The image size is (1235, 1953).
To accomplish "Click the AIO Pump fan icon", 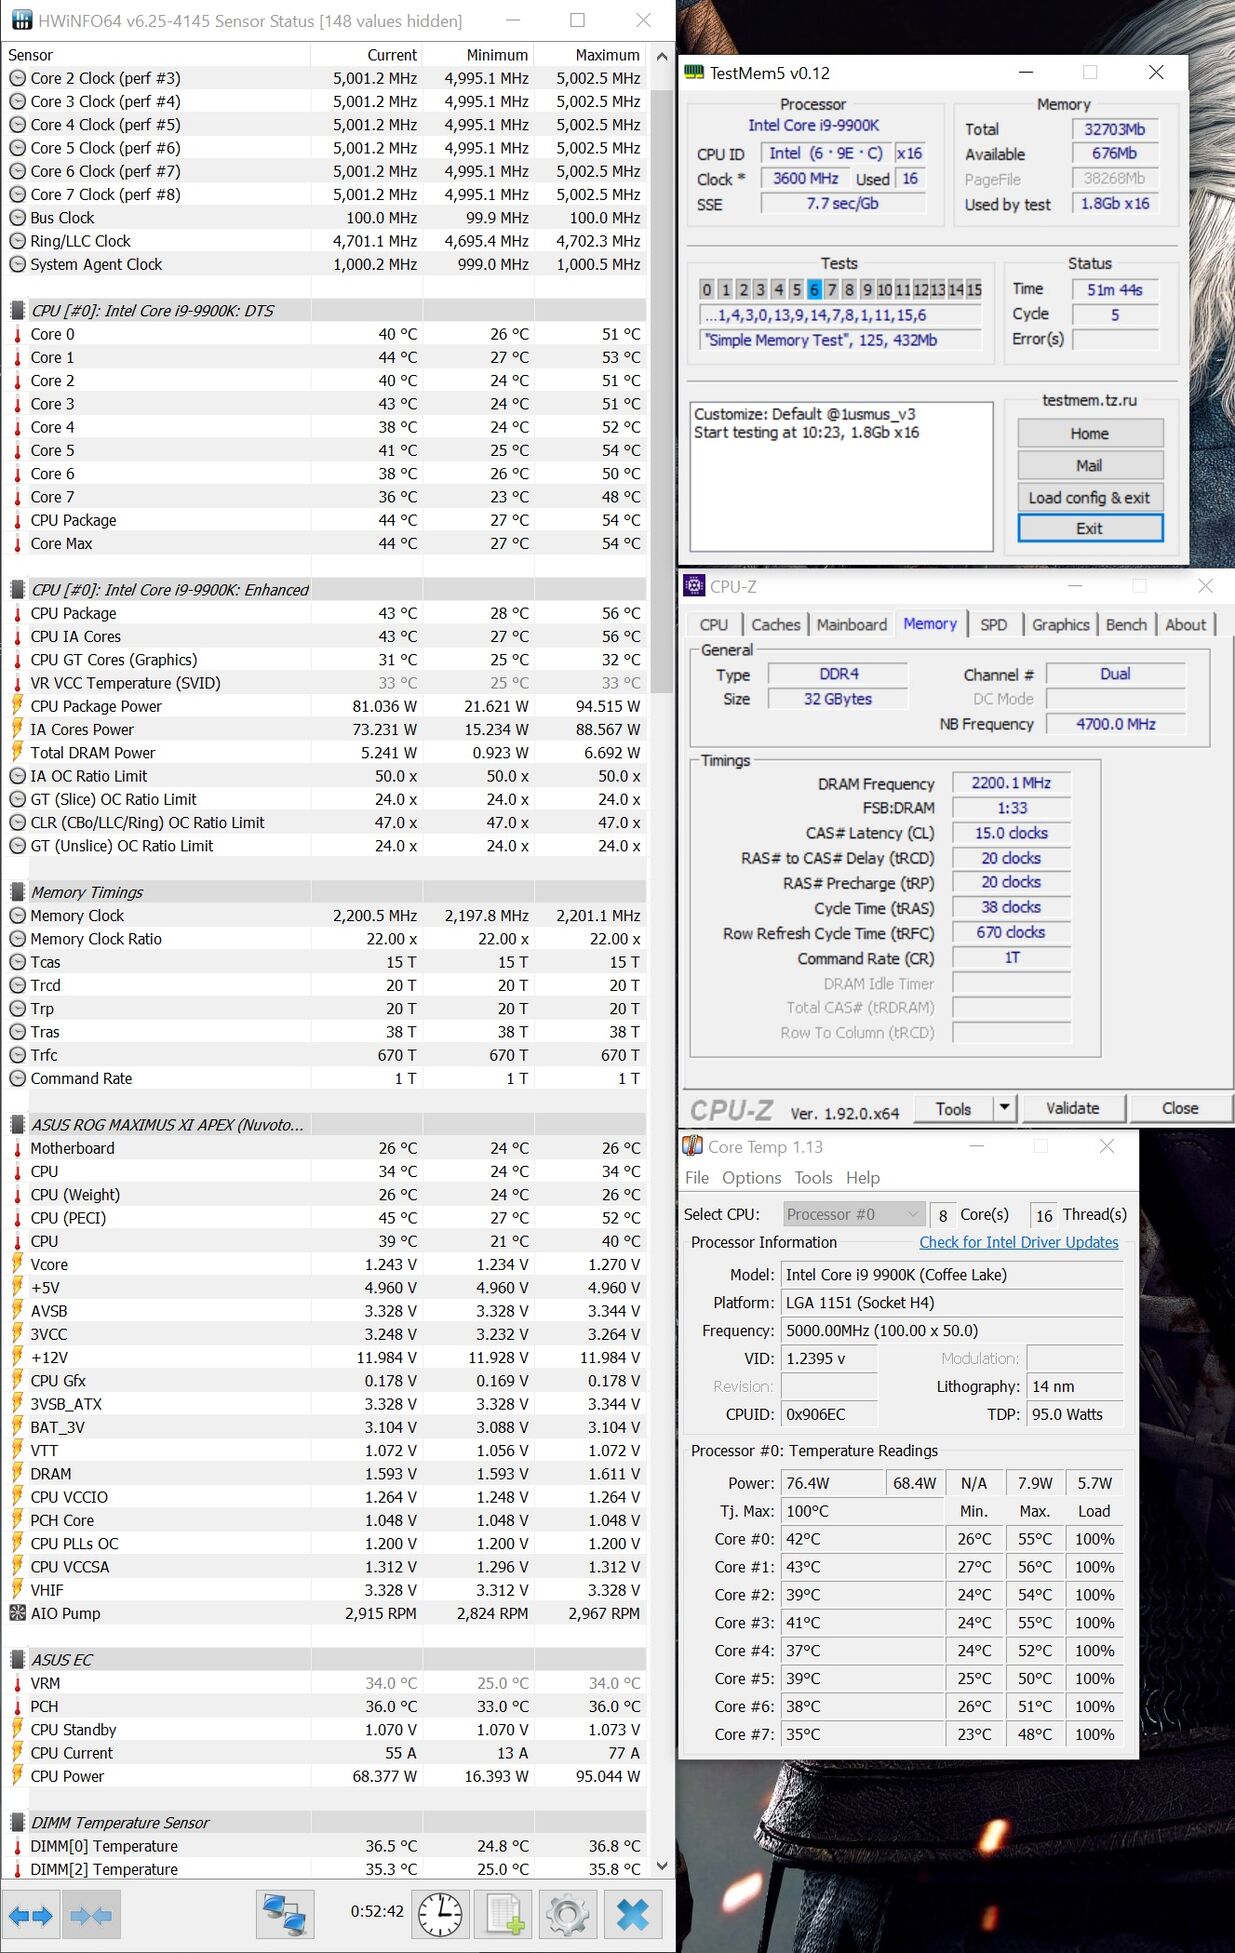I will (17, 1613).
